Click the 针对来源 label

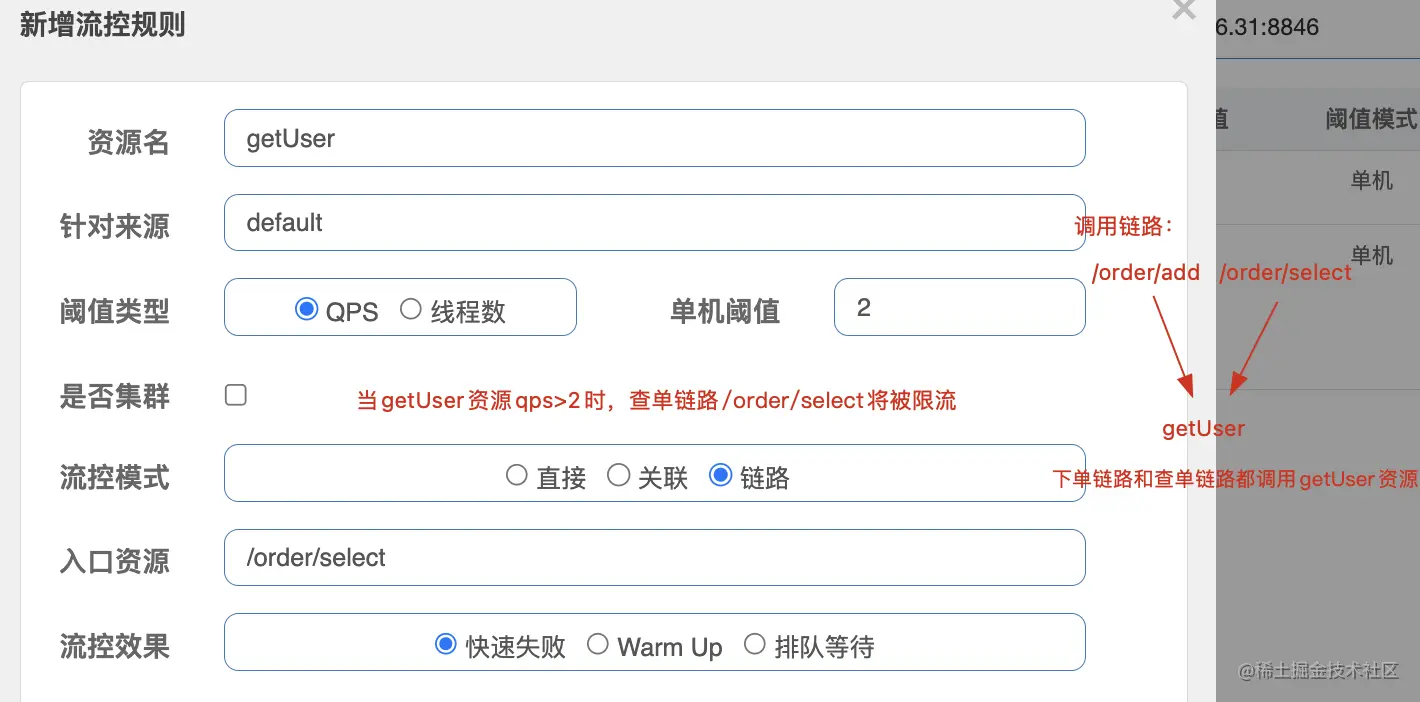115,227
